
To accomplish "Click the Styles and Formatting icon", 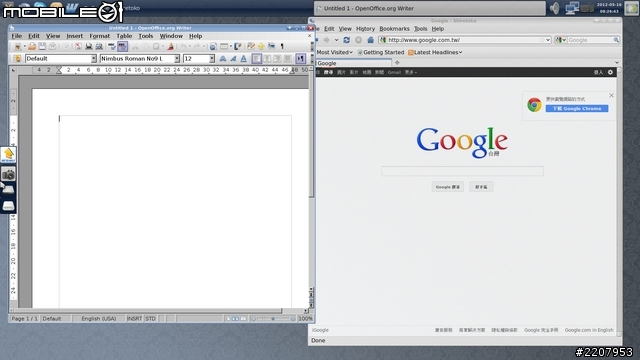I will pyautogui.click(x=17, y=59).
